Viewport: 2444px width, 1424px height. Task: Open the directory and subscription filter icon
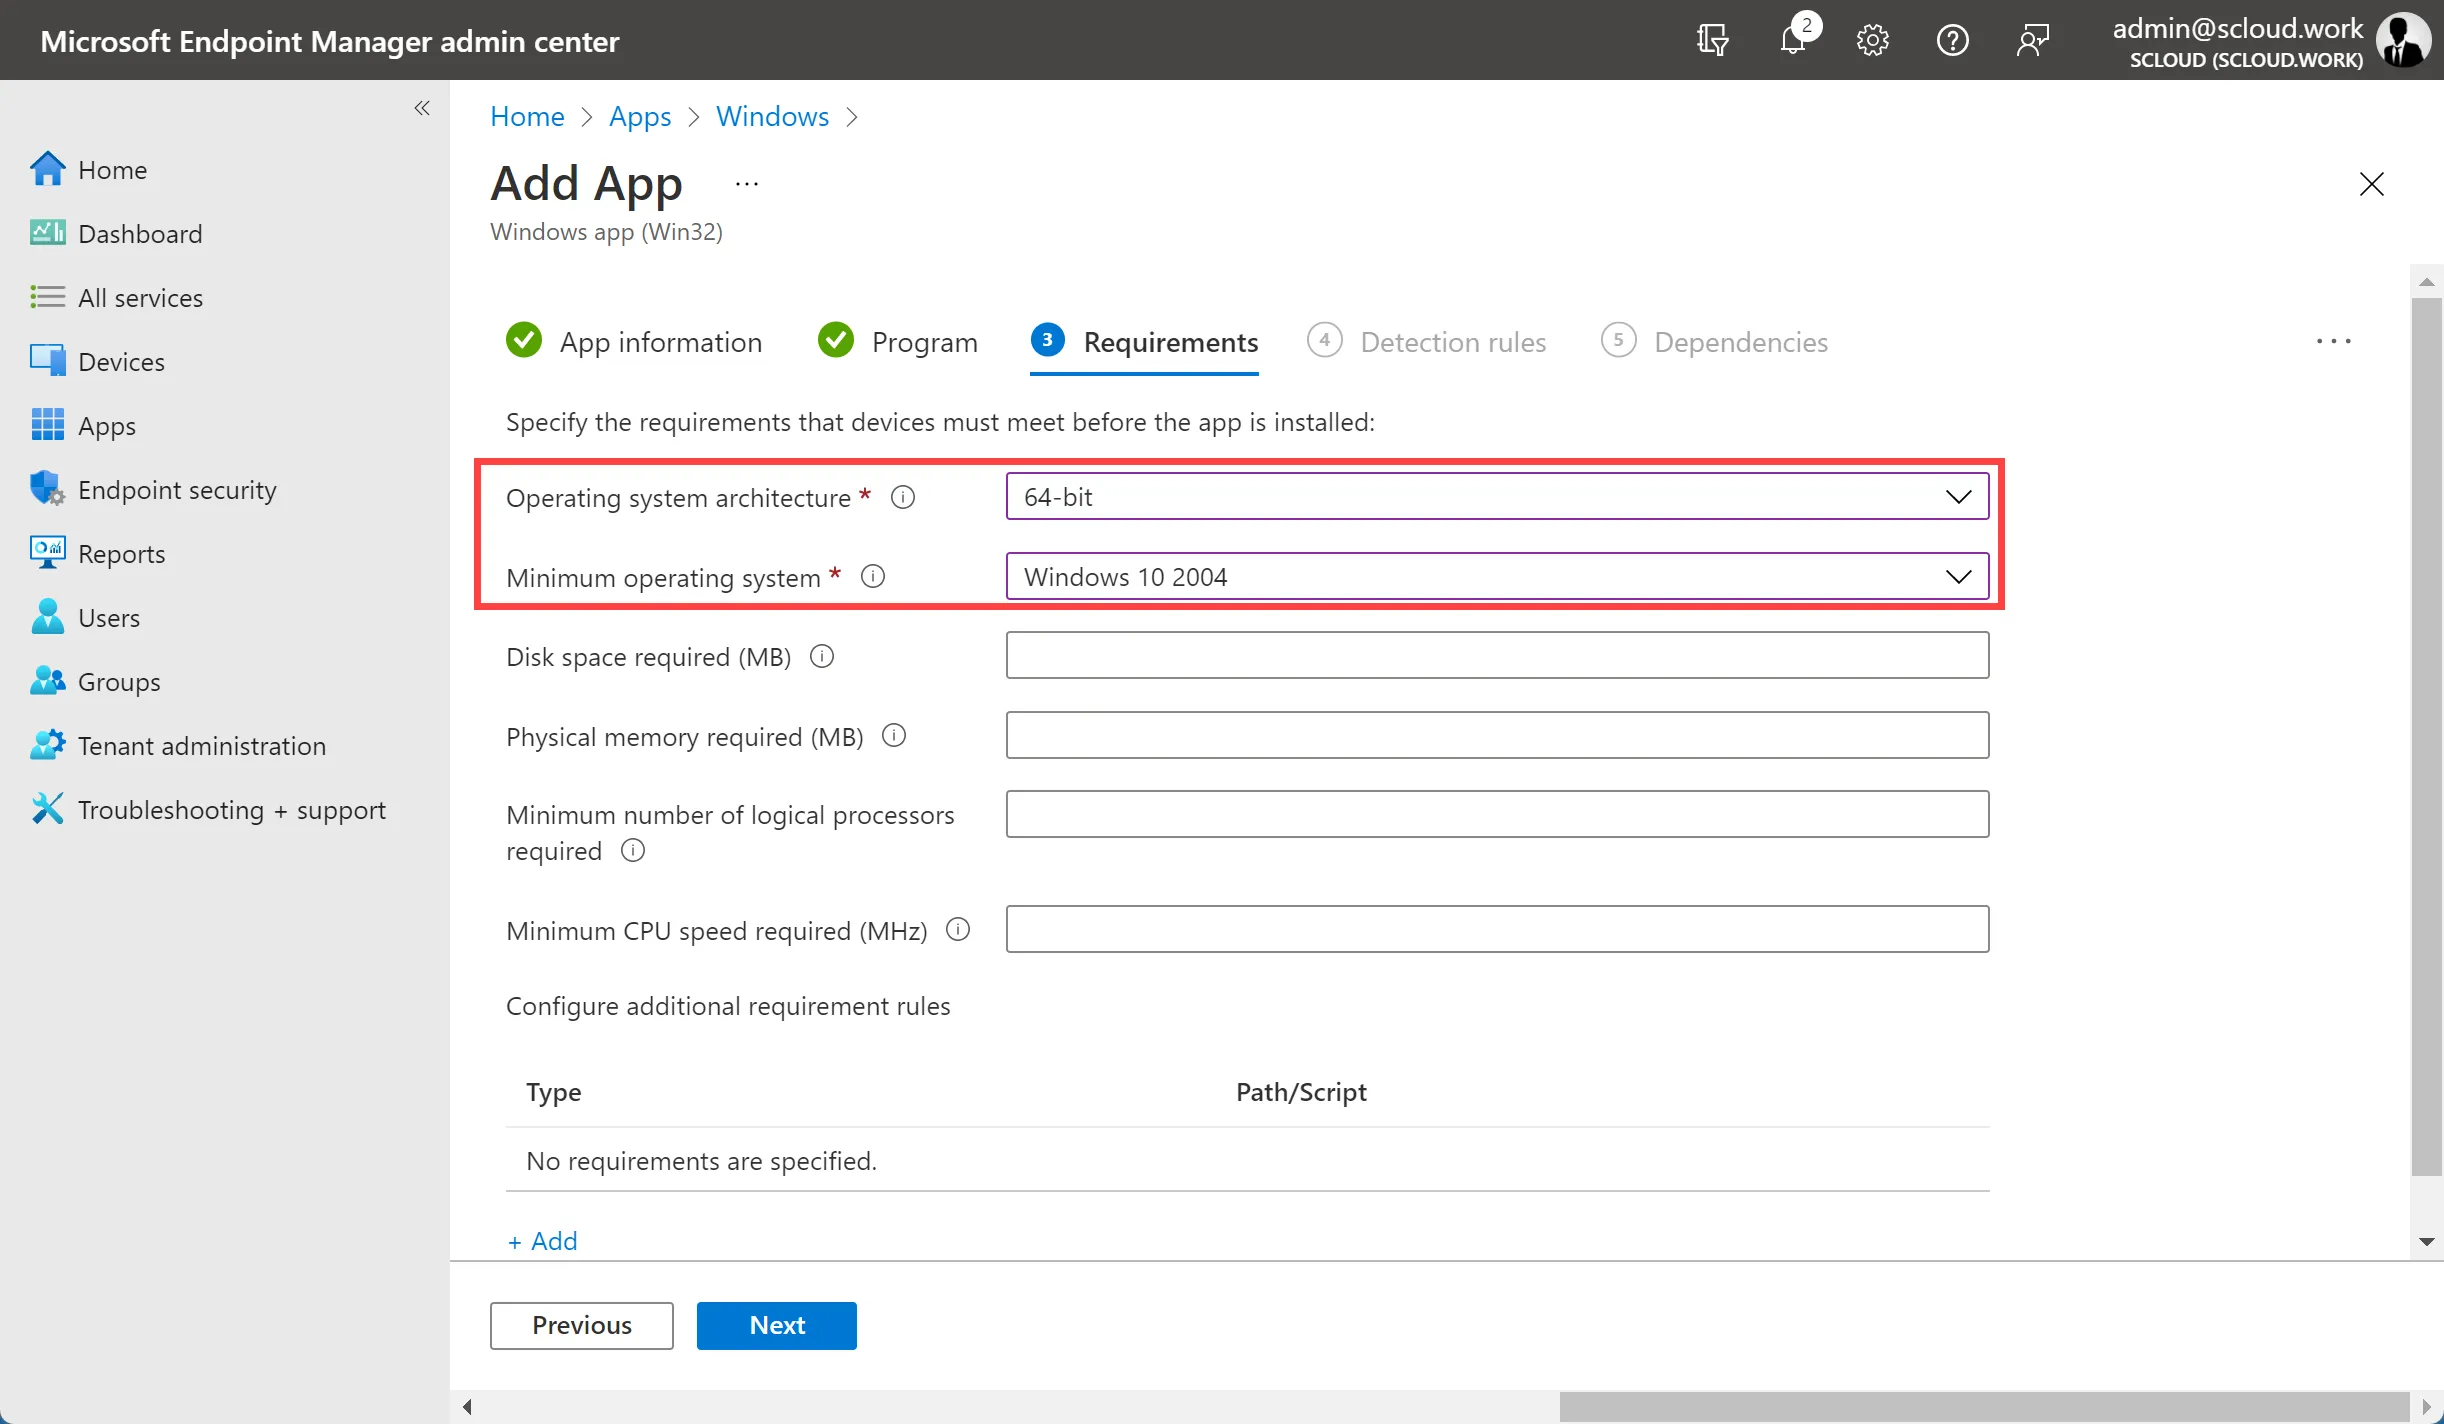(1712, 41)
